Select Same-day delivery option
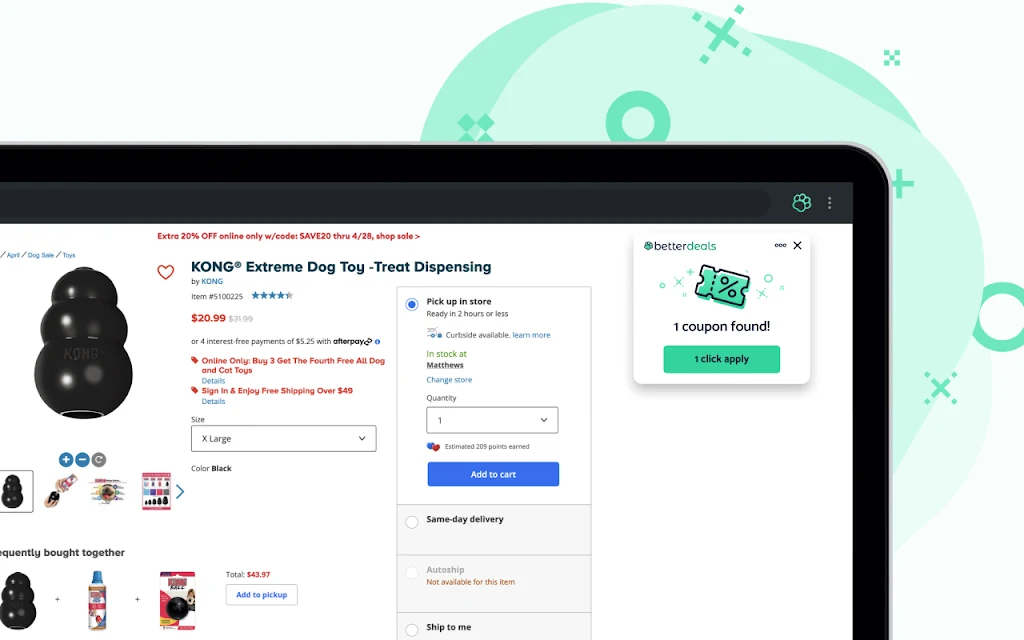 point(411,522)
